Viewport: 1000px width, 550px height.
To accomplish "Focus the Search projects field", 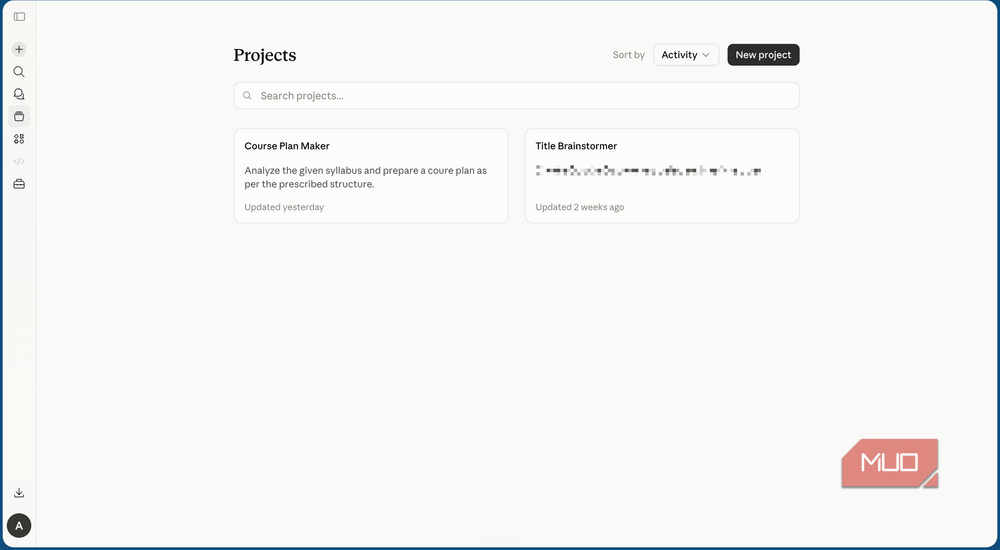I will point(516,96).
